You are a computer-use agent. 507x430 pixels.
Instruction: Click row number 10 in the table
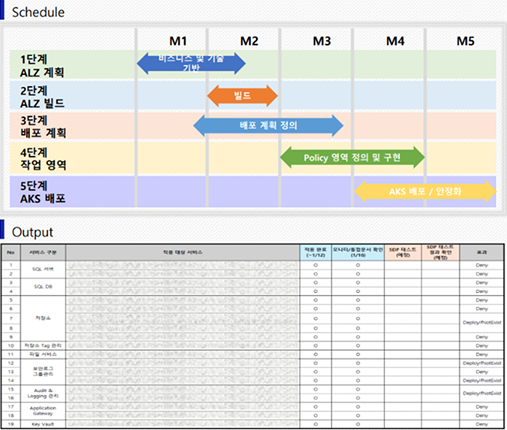tap(11, 346)
